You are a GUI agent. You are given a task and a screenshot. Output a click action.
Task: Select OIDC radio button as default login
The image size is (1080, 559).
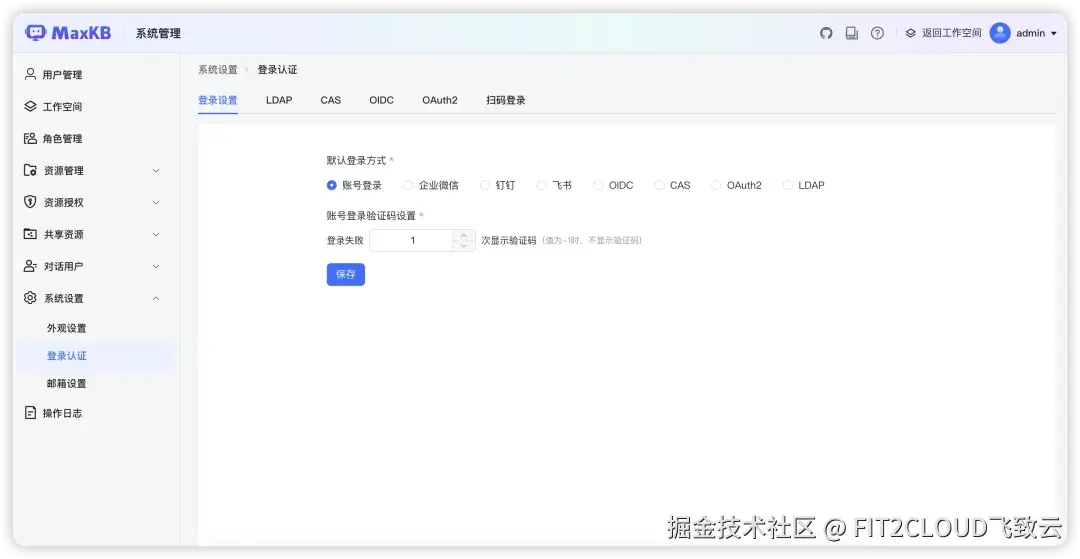click(598, 185)
